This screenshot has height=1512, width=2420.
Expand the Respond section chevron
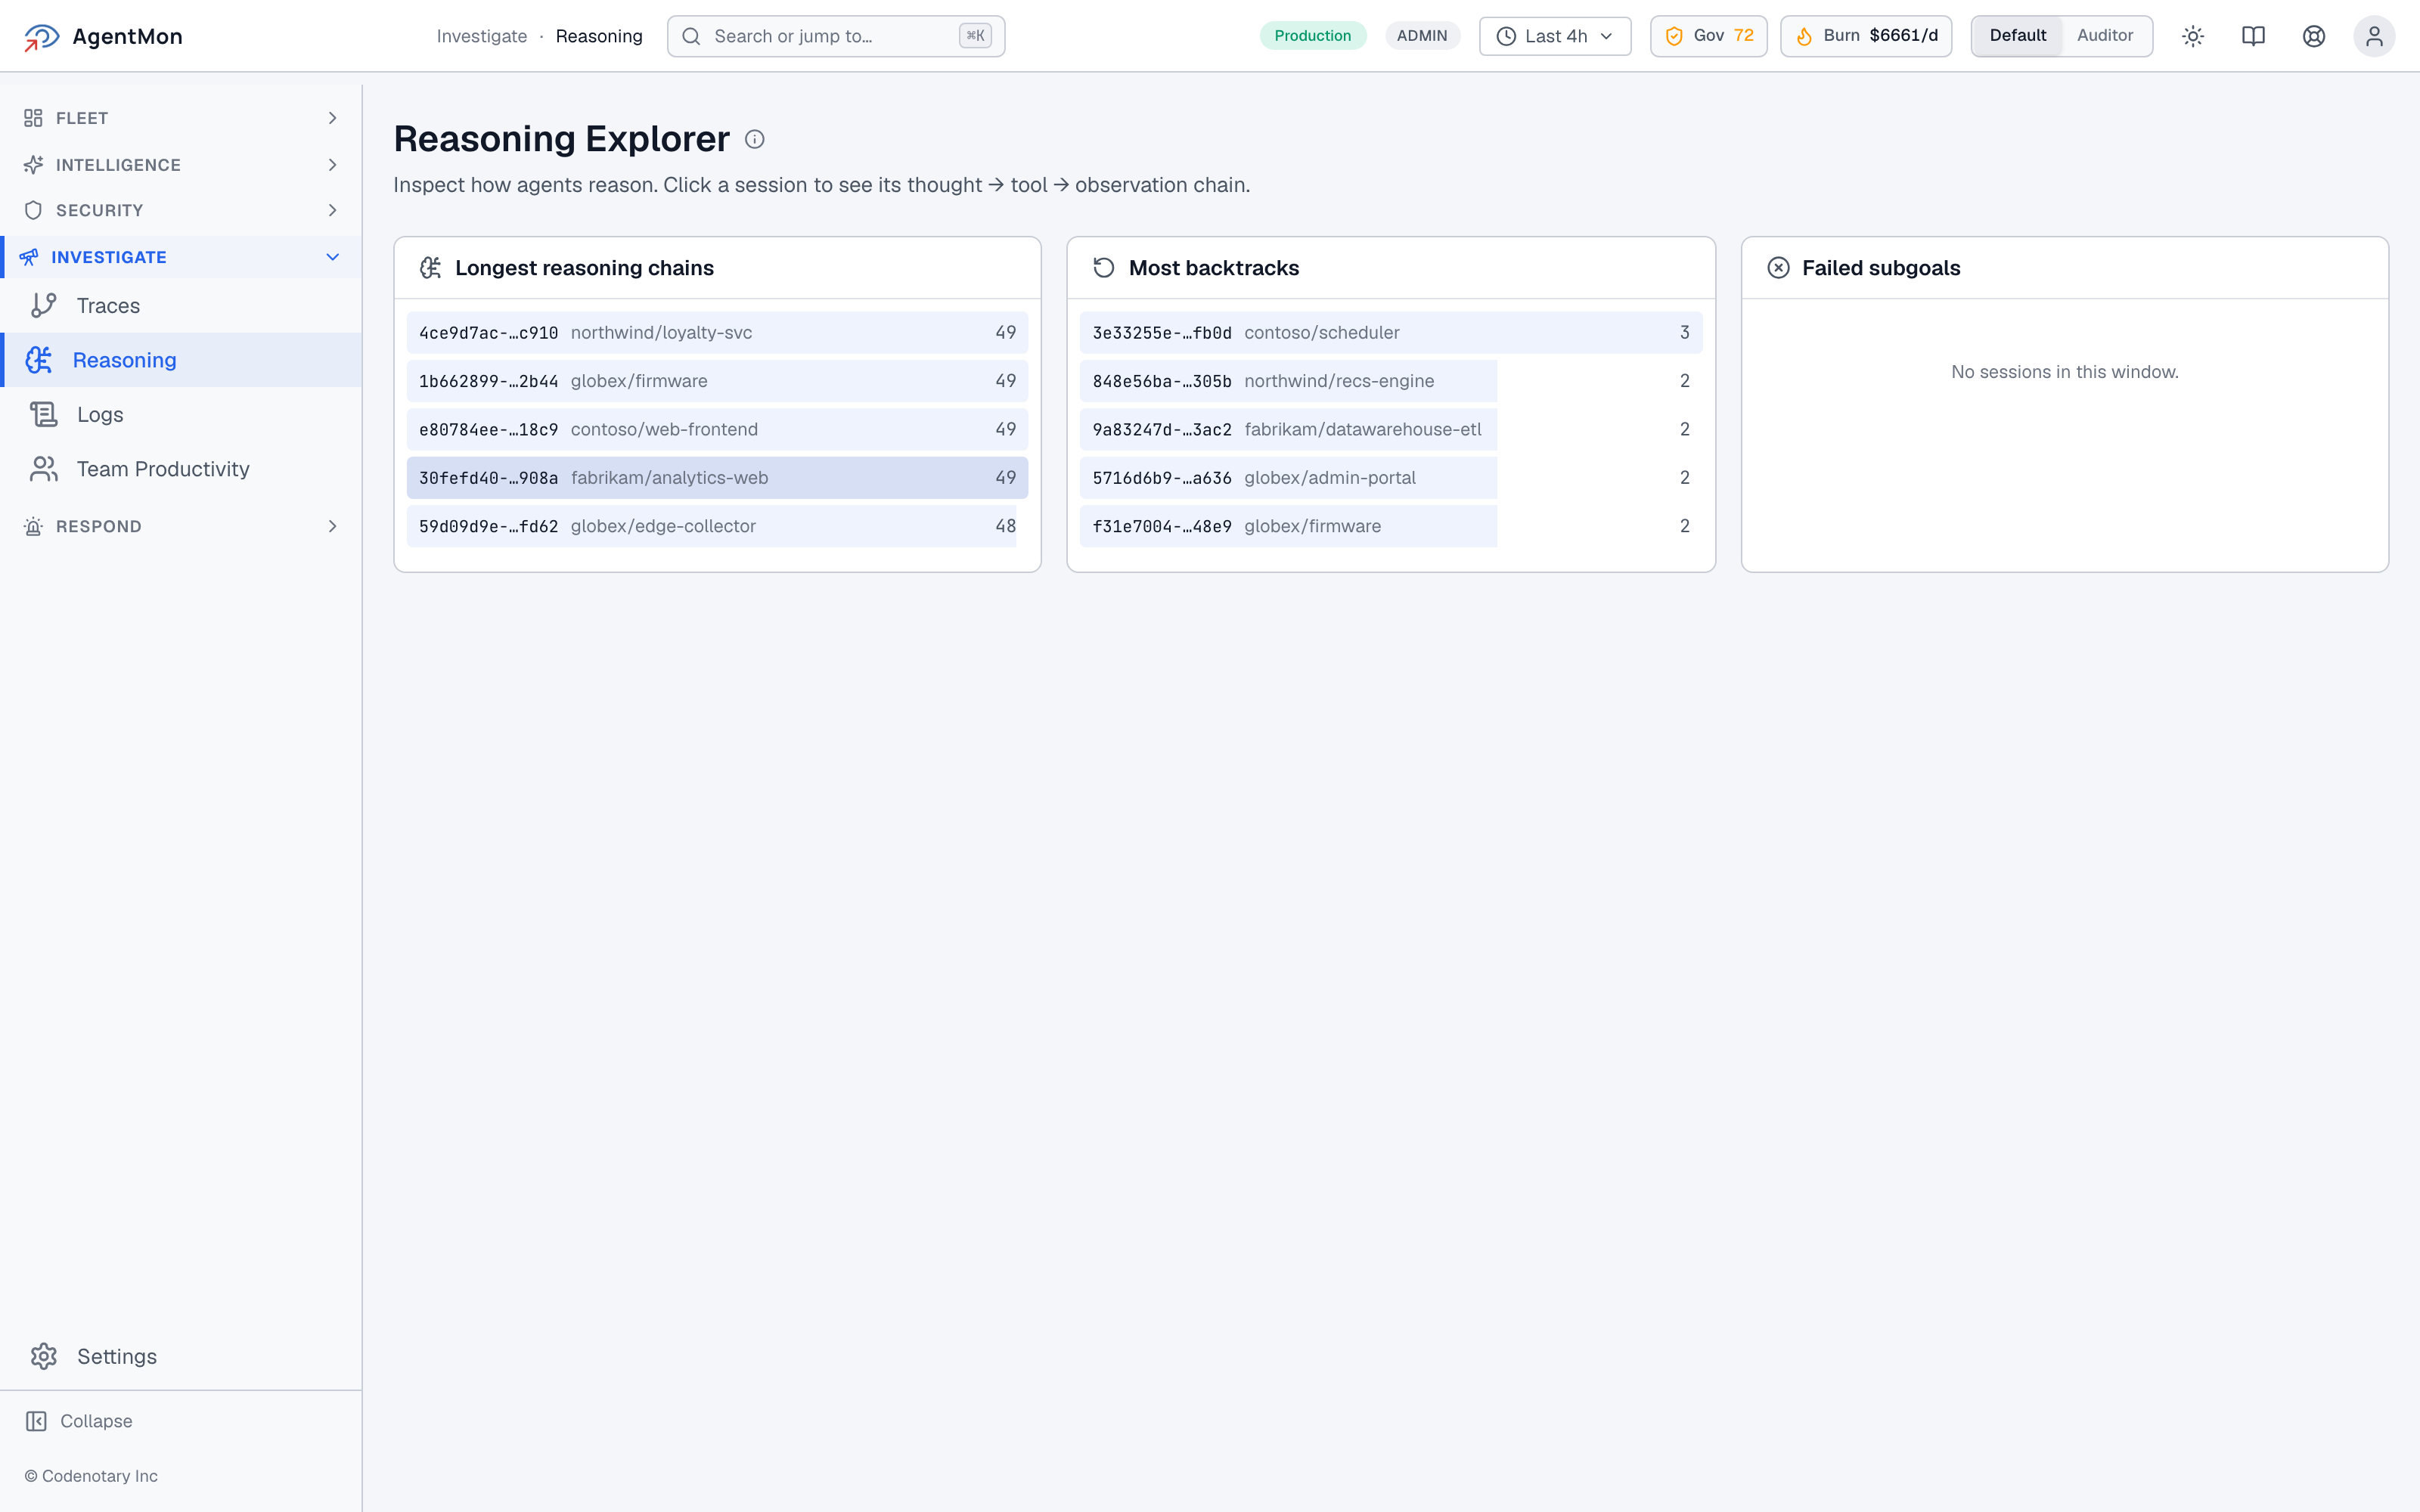(333, 527)
